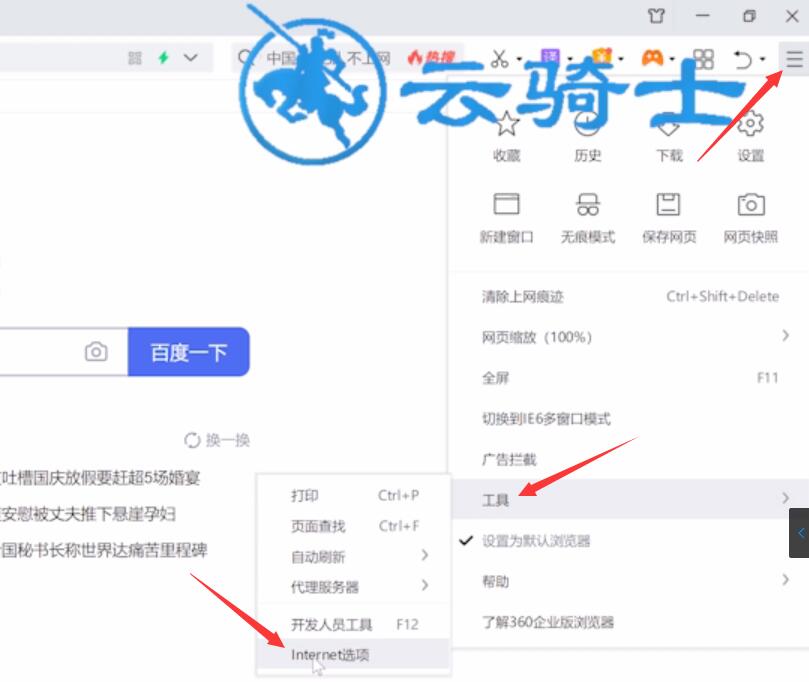Start Incognito mode (无痕模式) icon

coord(588,204)
